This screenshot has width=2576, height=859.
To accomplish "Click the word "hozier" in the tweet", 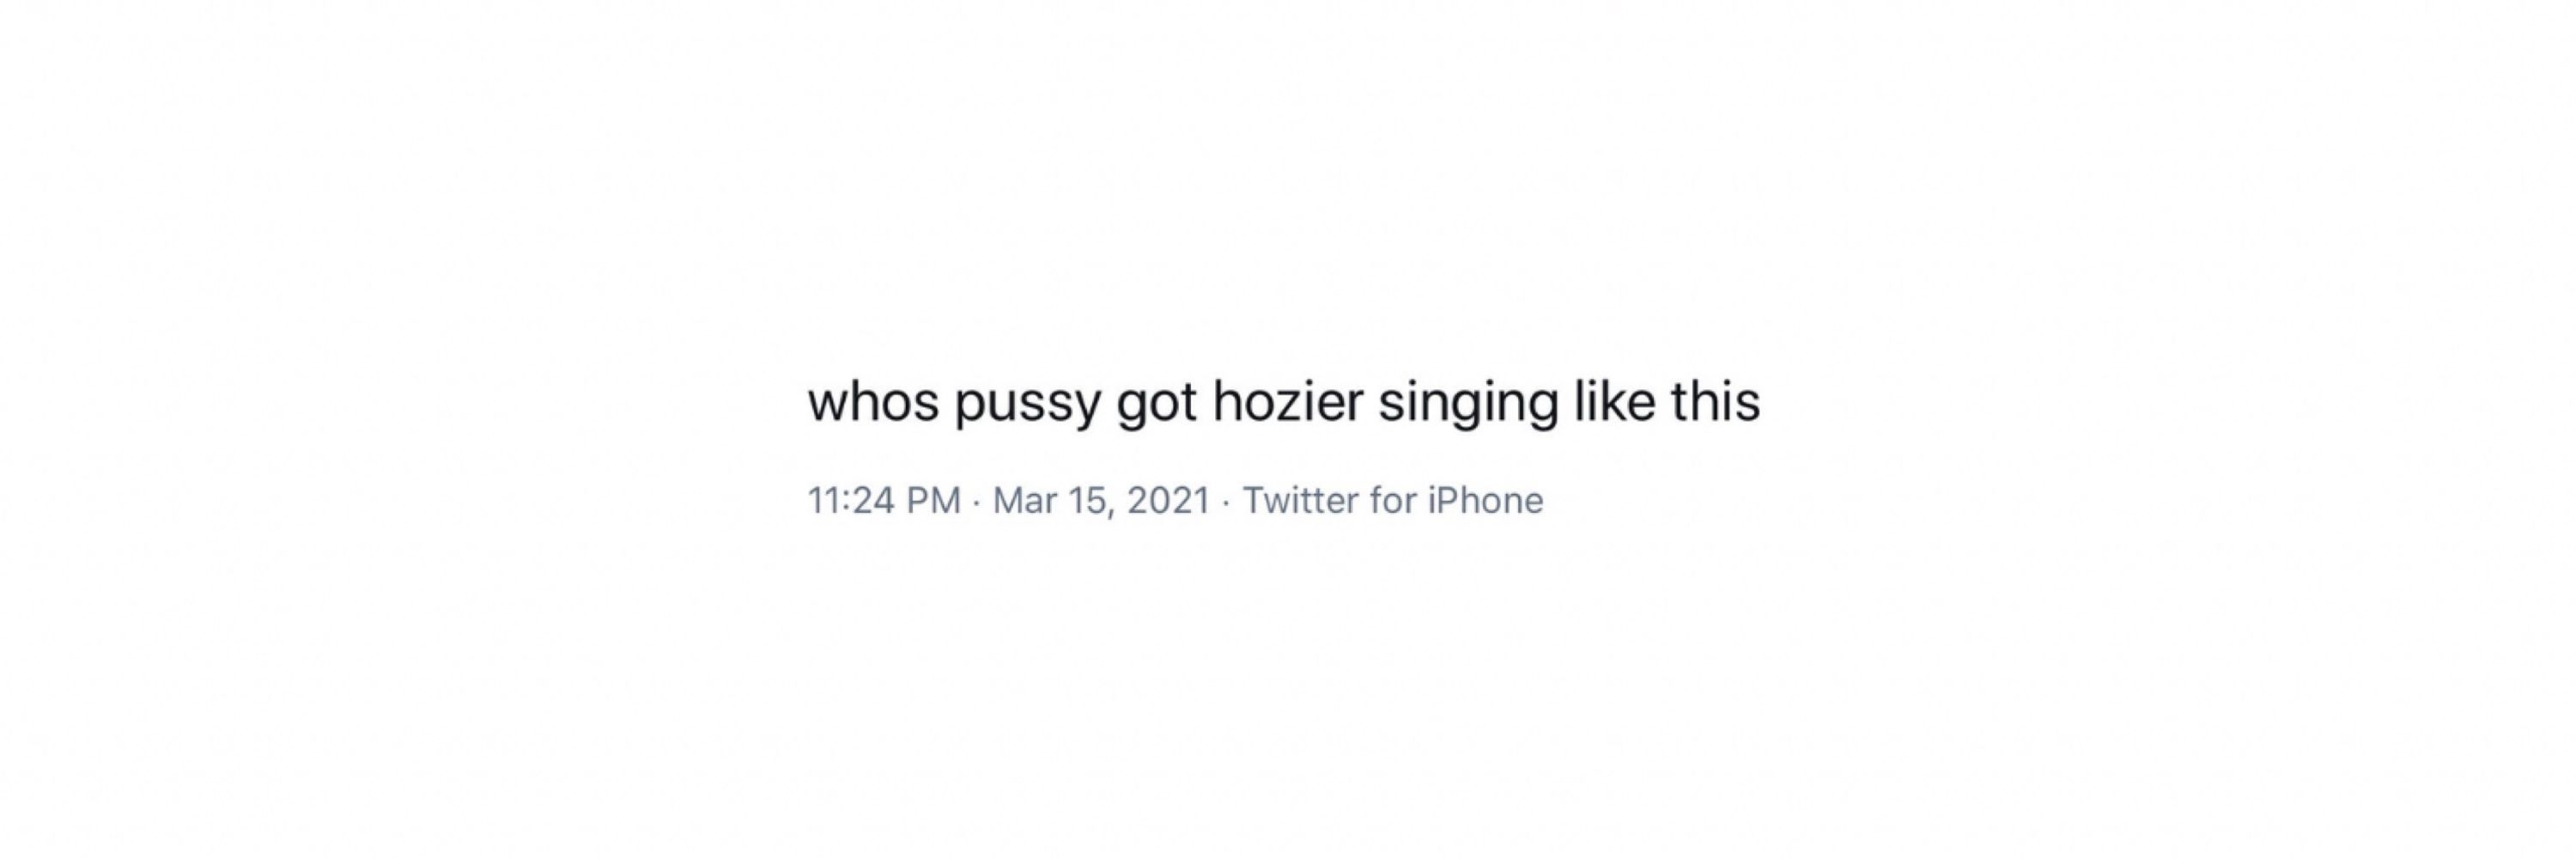I will coord(1288,400).
